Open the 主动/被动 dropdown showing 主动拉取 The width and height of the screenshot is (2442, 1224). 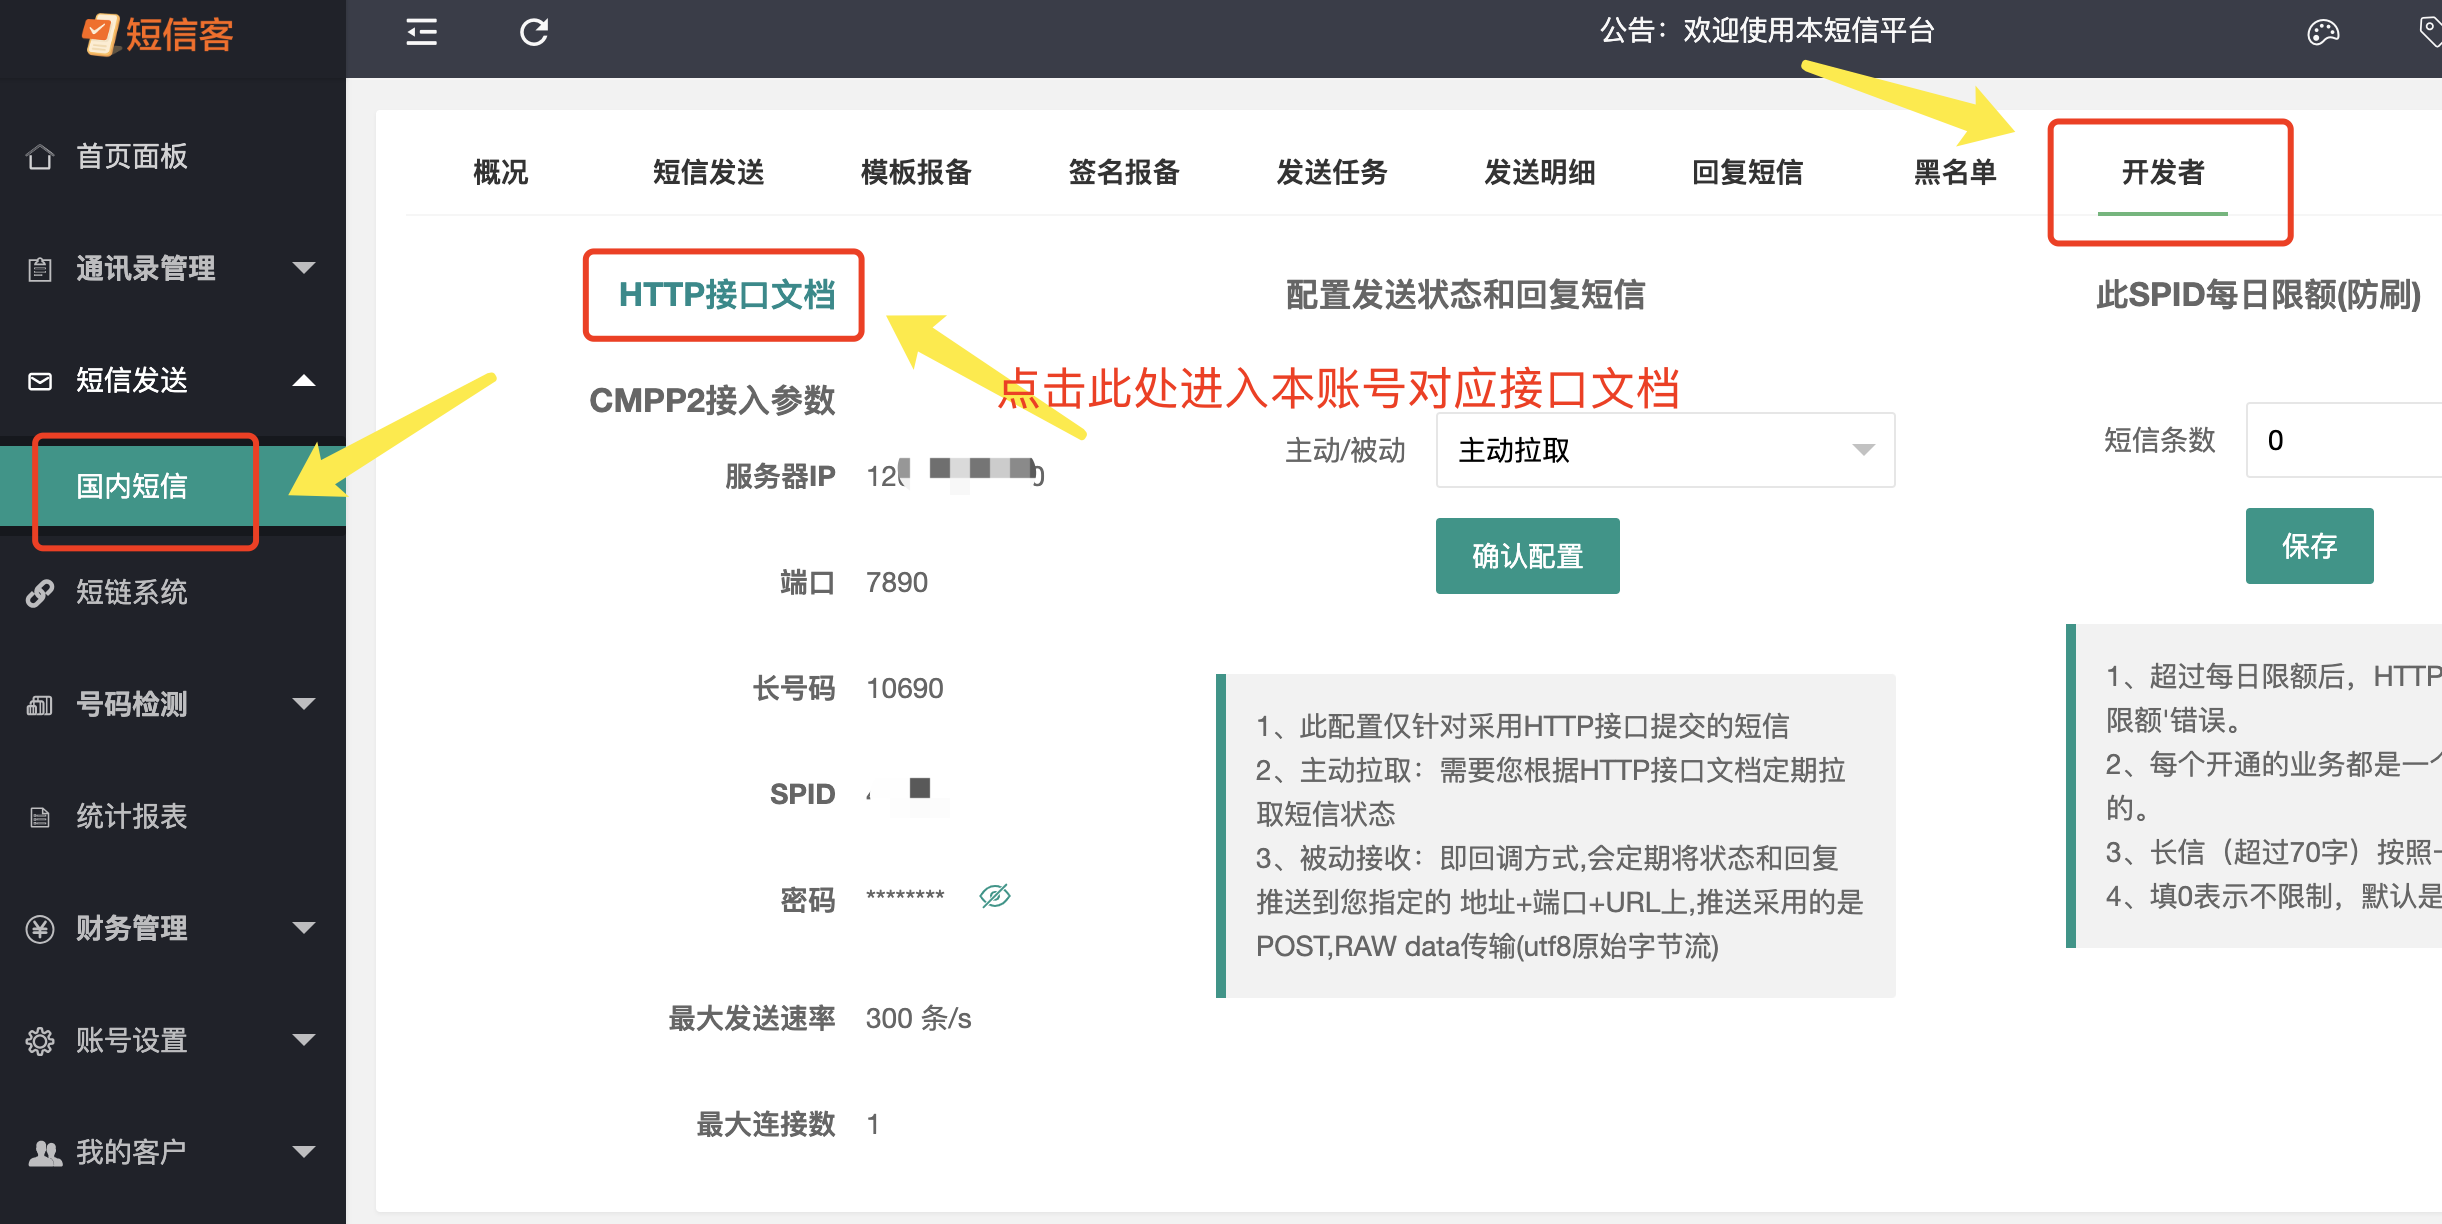pos(1665,450)
